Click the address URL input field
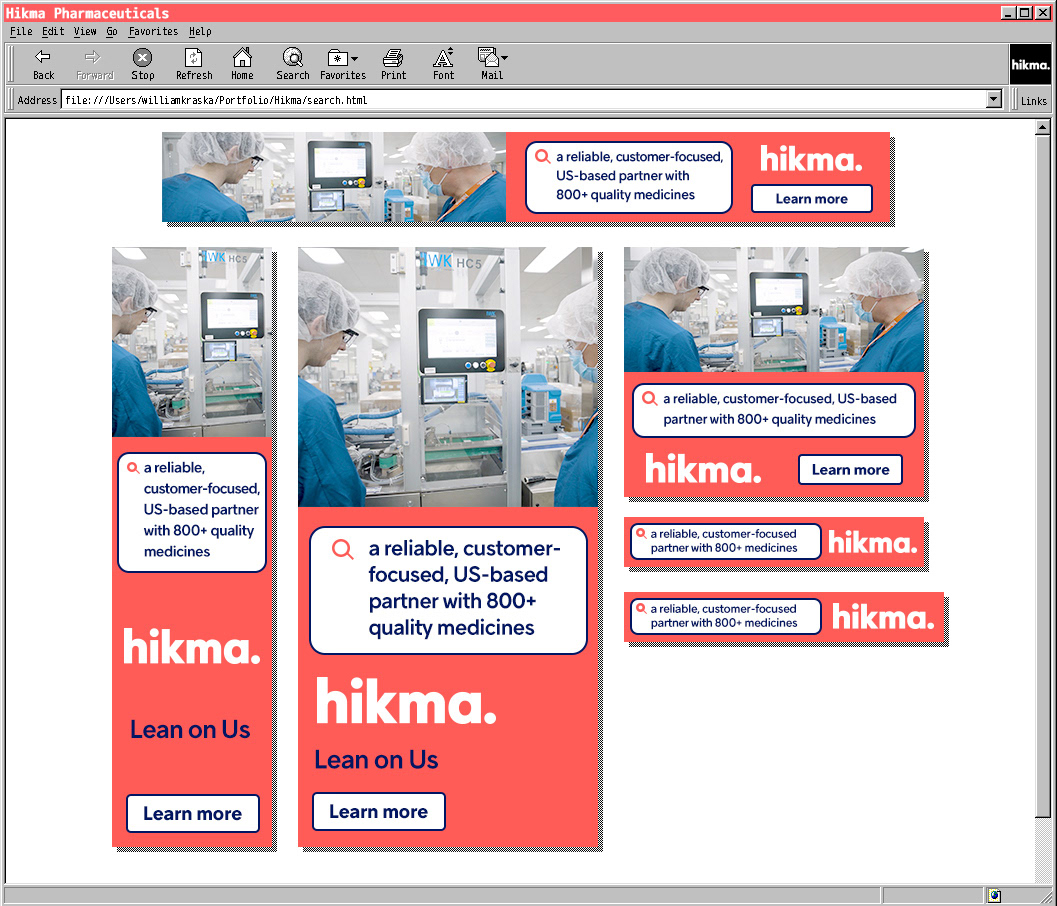The width and height of the screenshot is (1057, 906). [523, 100]
